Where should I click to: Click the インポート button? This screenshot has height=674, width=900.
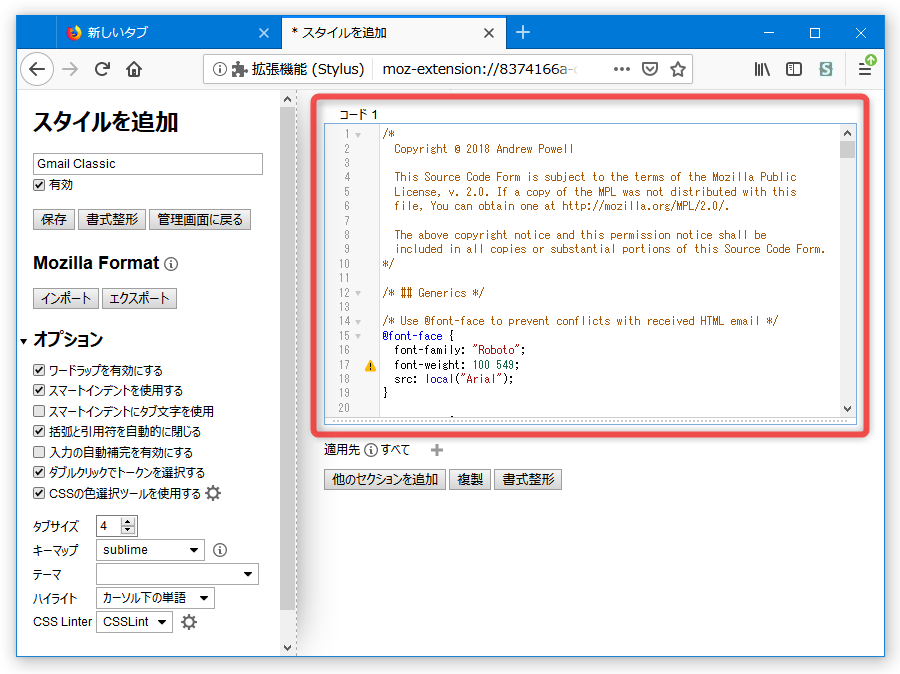[65, 299]
